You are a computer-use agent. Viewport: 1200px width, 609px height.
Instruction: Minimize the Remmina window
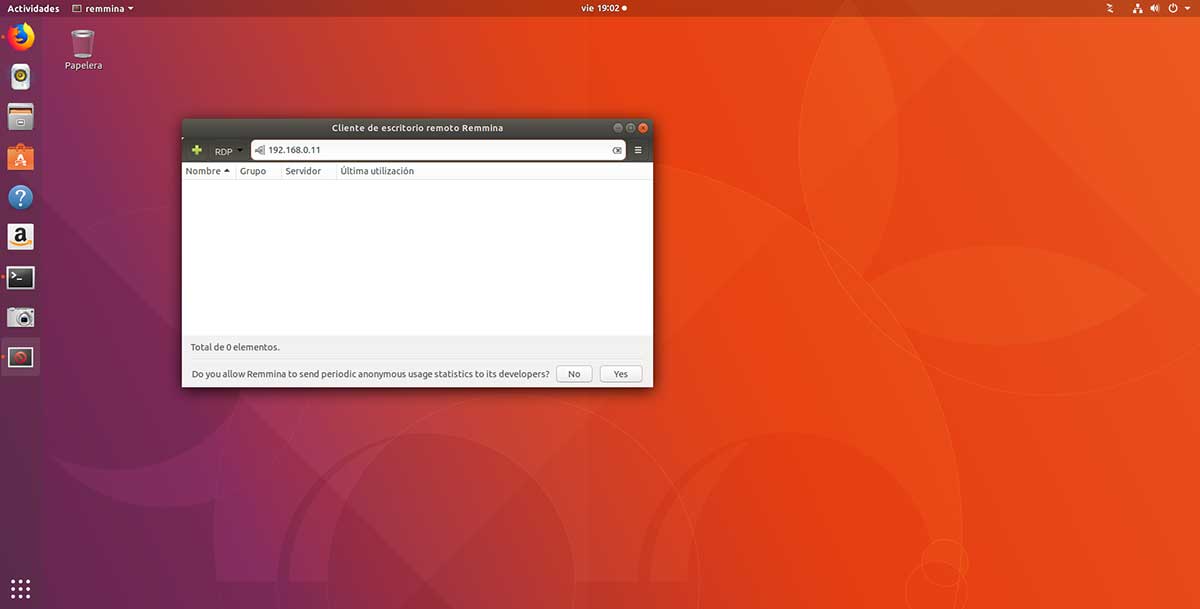(x=618, y=128)
